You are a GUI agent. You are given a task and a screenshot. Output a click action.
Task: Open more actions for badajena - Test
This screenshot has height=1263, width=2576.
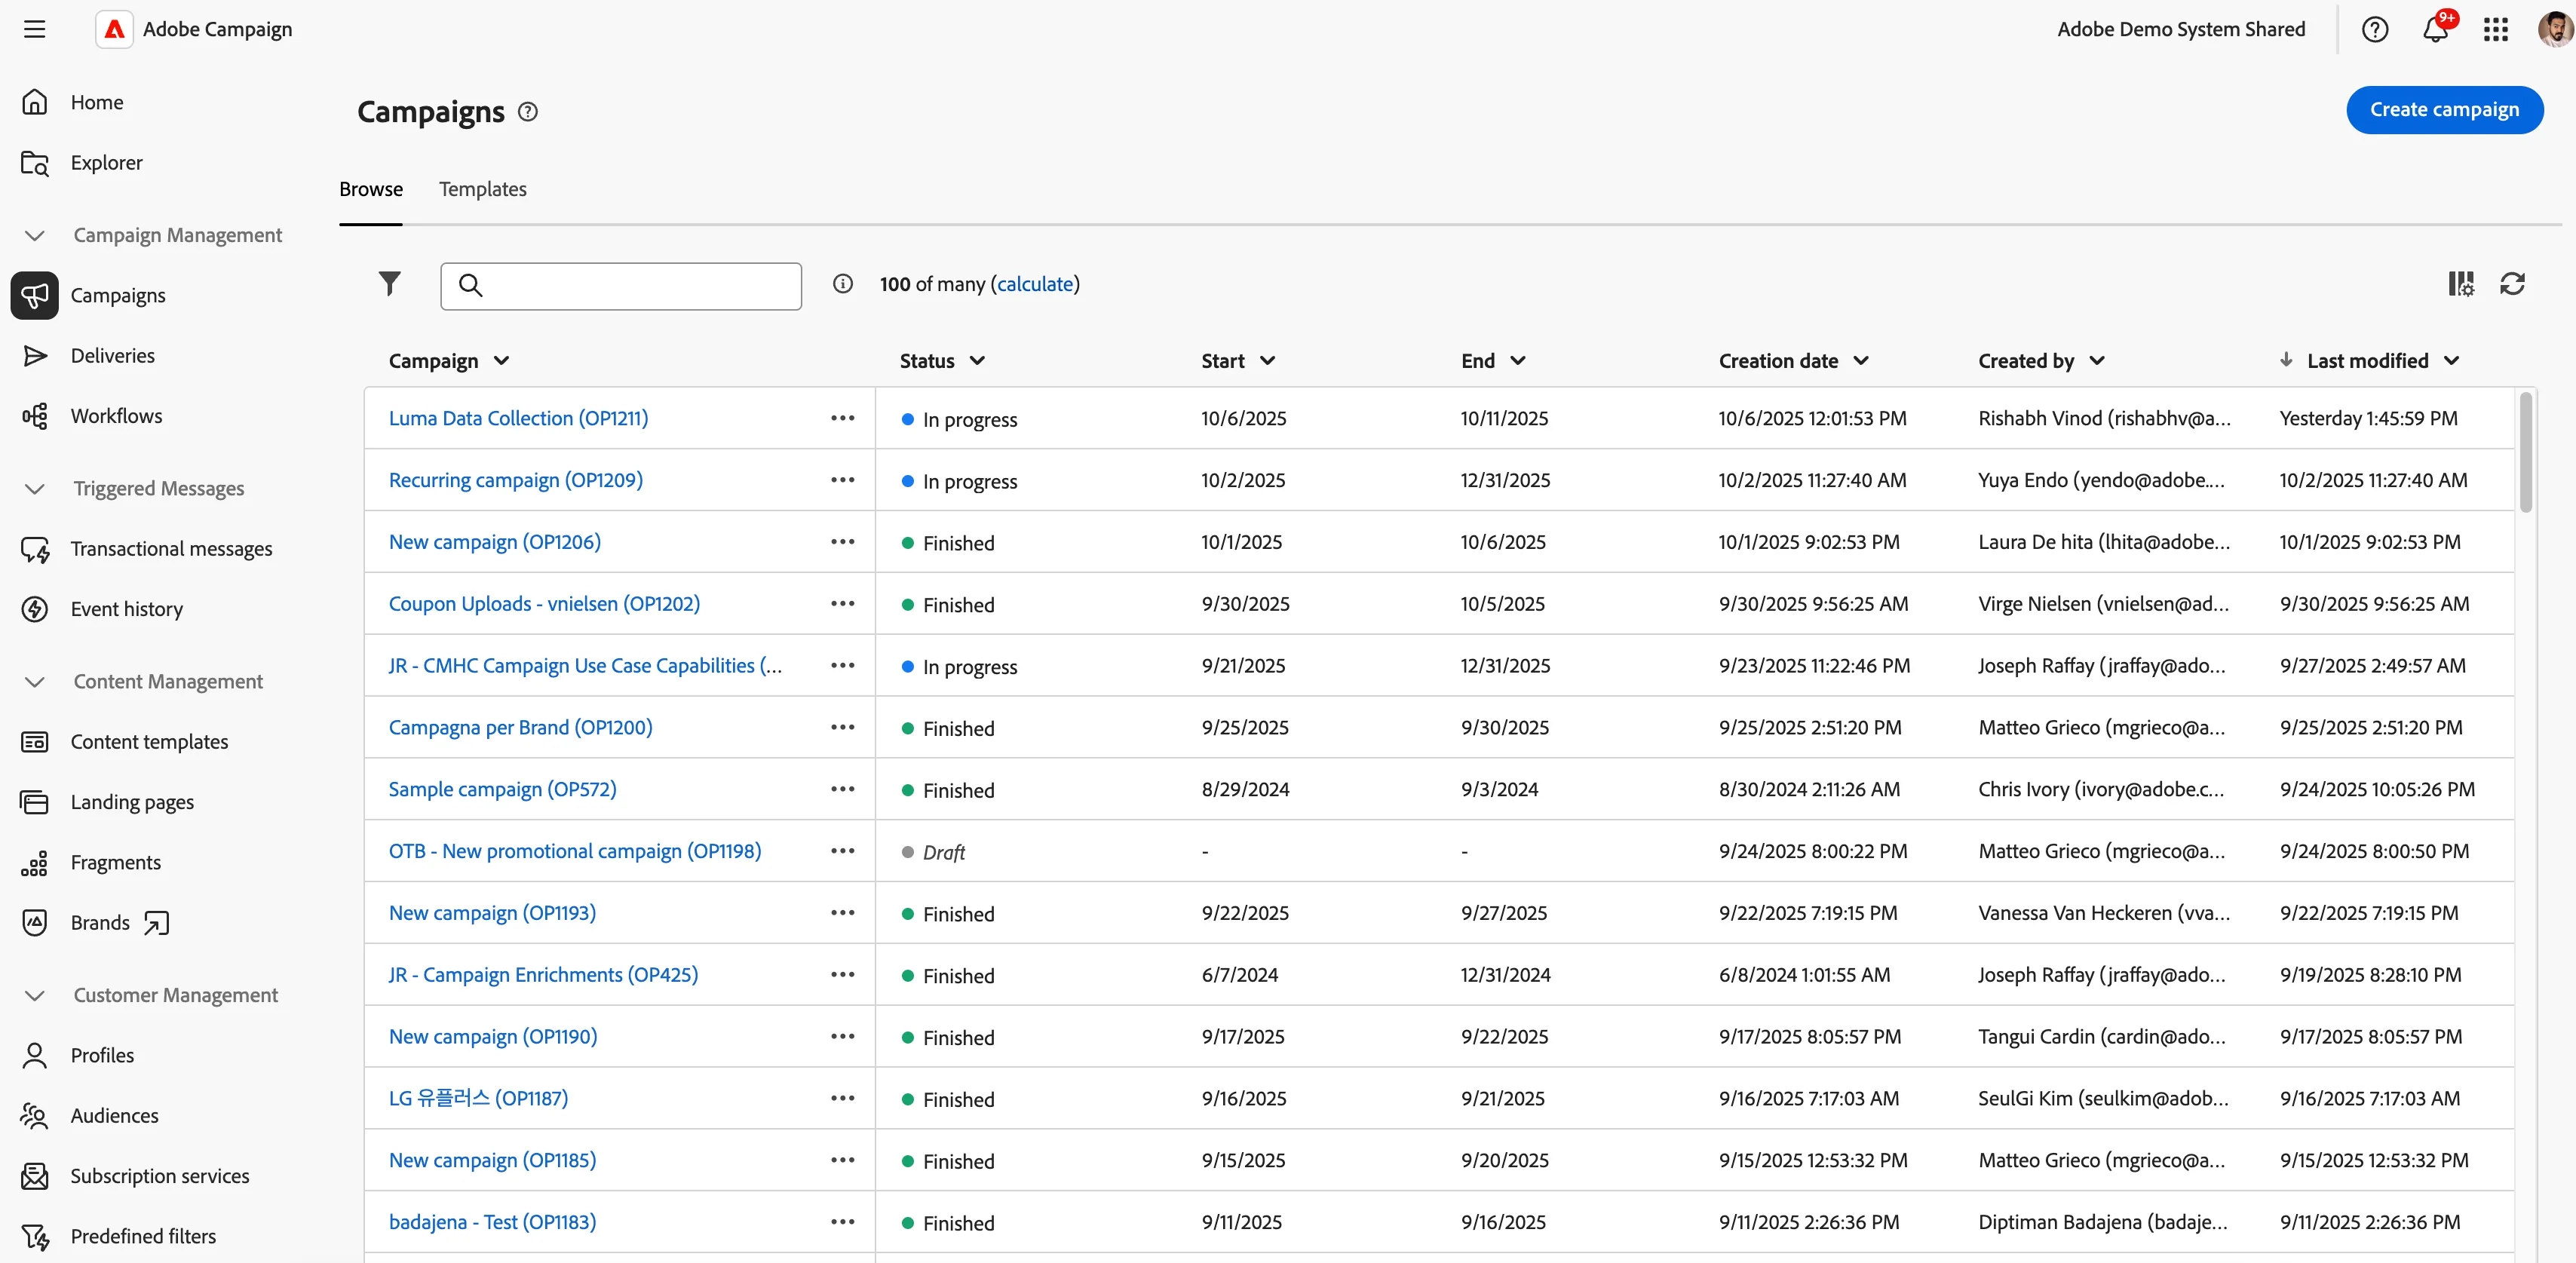pos(843,1222)
